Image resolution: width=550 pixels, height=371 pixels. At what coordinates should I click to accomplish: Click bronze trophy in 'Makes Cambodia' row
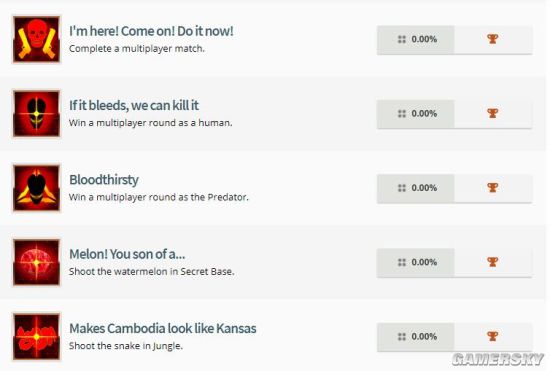492,336
